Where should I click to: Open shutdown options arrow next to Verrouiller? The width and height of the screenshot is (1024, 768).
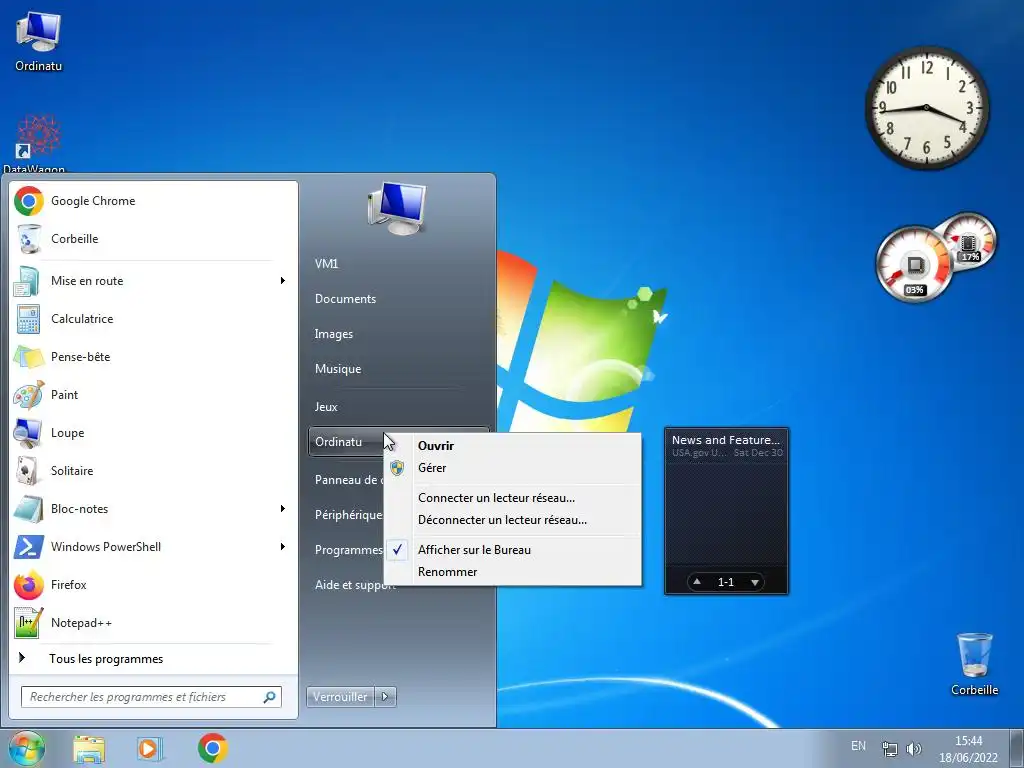[385, 697]
